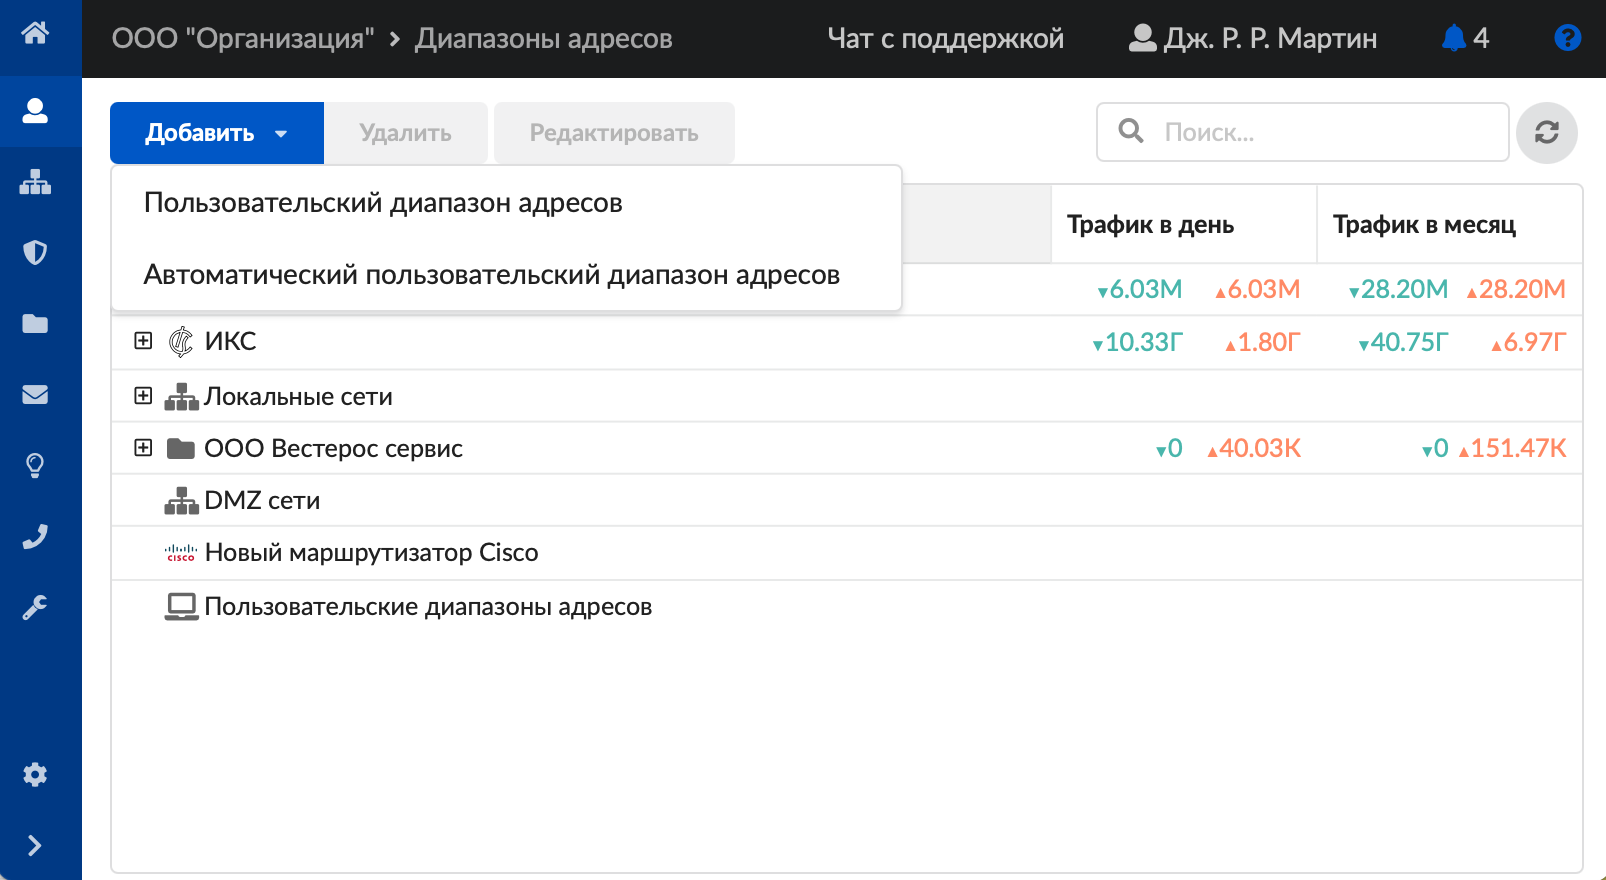Open the telephony phone sidebar icon
This screenshot has height=880, width=1606.
35,537
